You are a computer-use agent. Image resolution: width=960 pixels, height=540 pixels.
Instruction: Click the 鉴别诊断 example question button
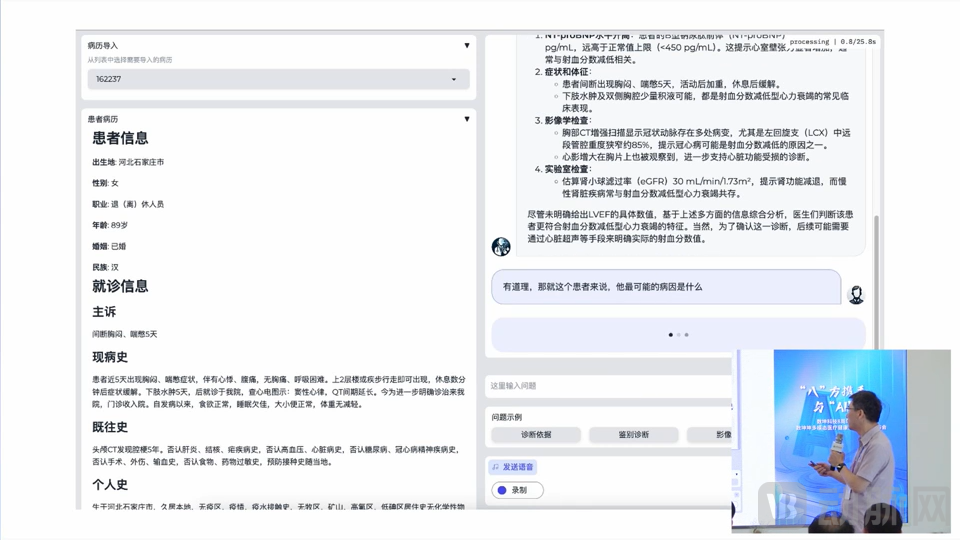pos(633,435)
